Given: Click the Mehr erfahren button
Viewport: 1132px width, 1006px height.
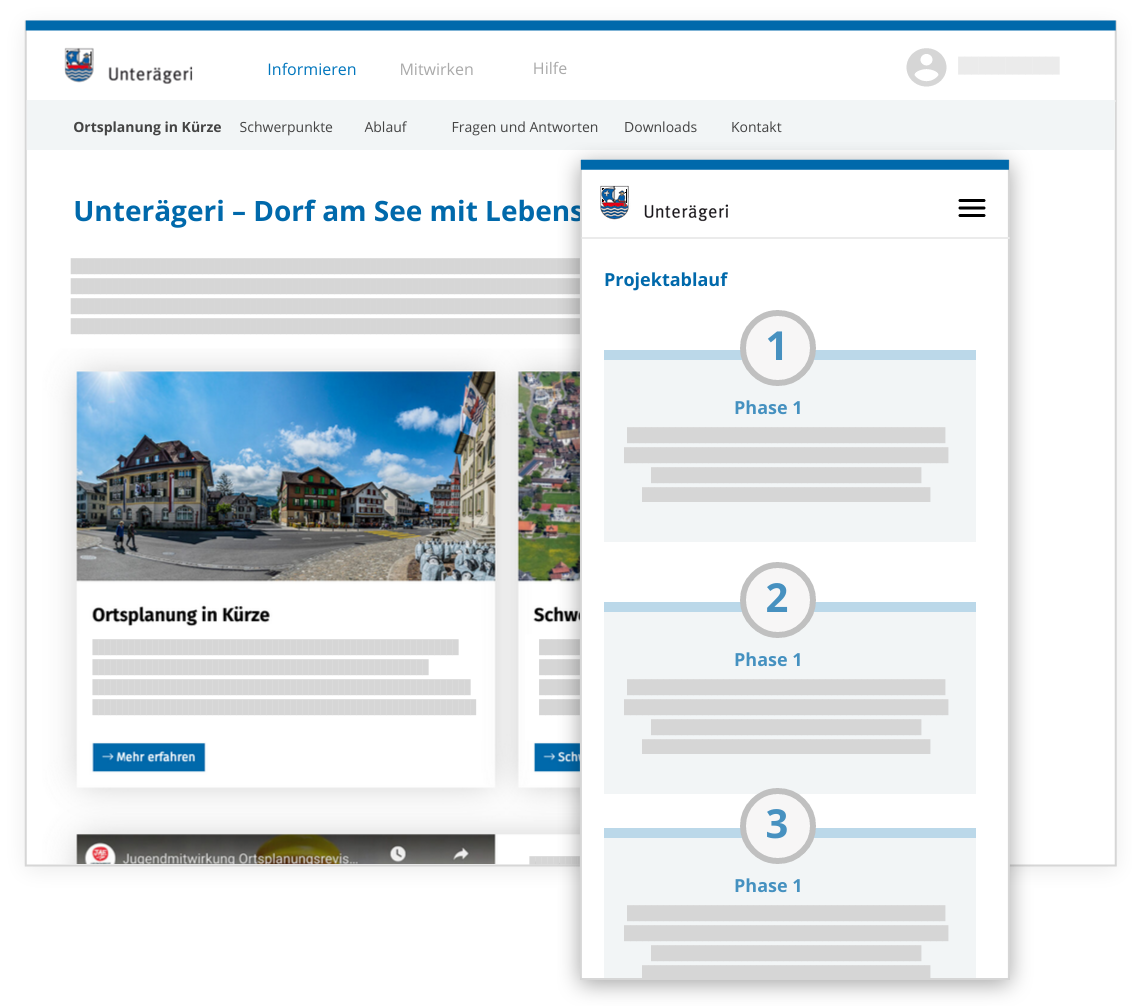Looking at the screenshot, I should point(148,757).
